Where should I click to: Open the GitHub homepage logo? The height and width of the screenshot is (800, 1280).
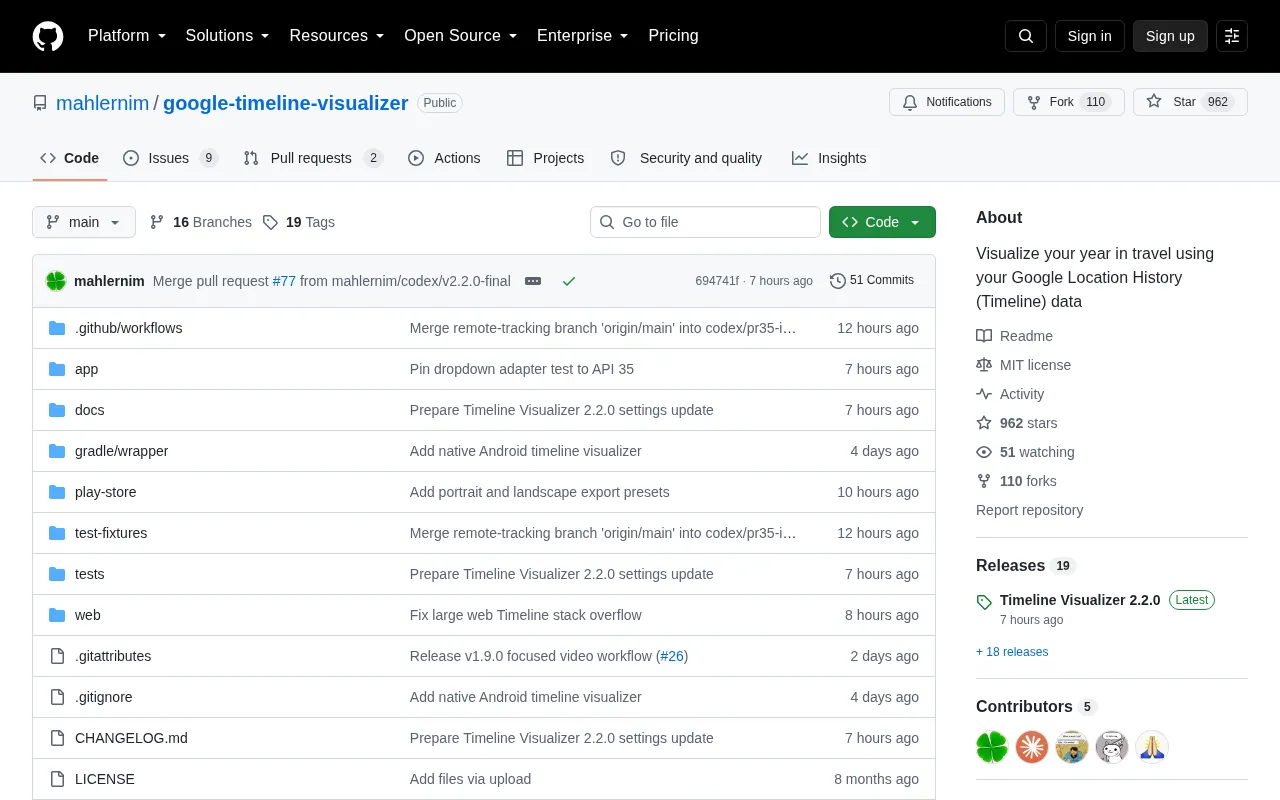[48, 36]
